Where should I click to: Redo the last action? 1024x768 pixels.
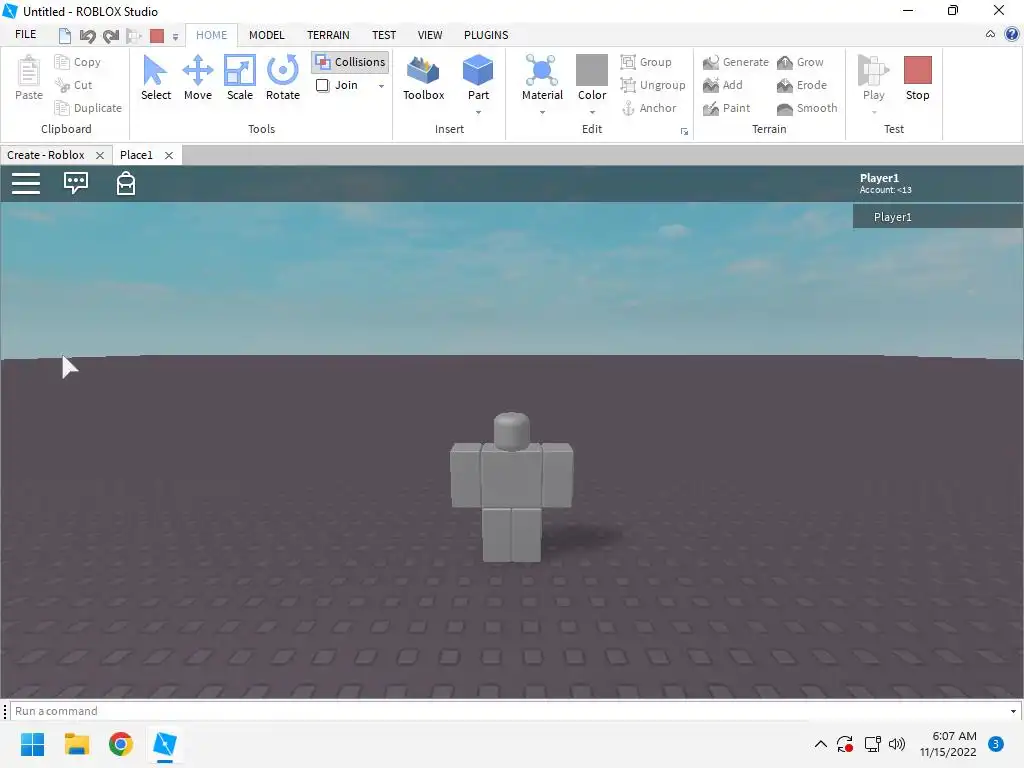pos(111,36)
